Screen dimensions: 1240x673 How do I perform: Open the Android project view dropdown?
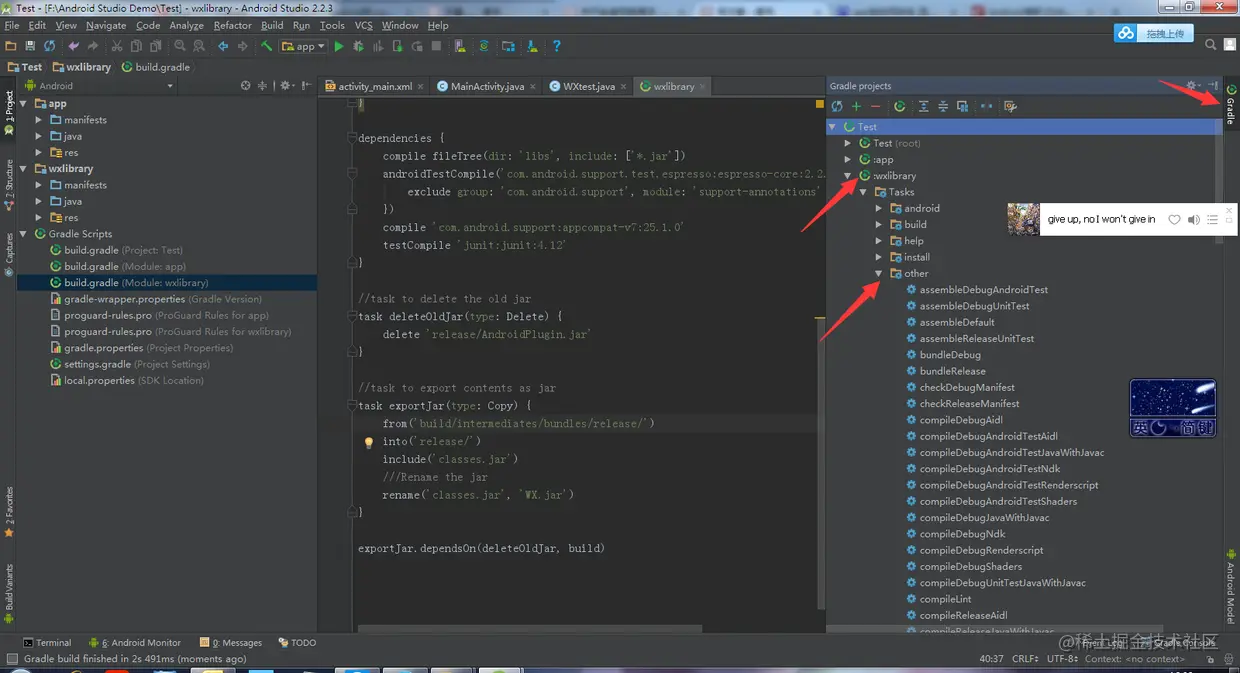pyautogui.click(x=100, y=86)
